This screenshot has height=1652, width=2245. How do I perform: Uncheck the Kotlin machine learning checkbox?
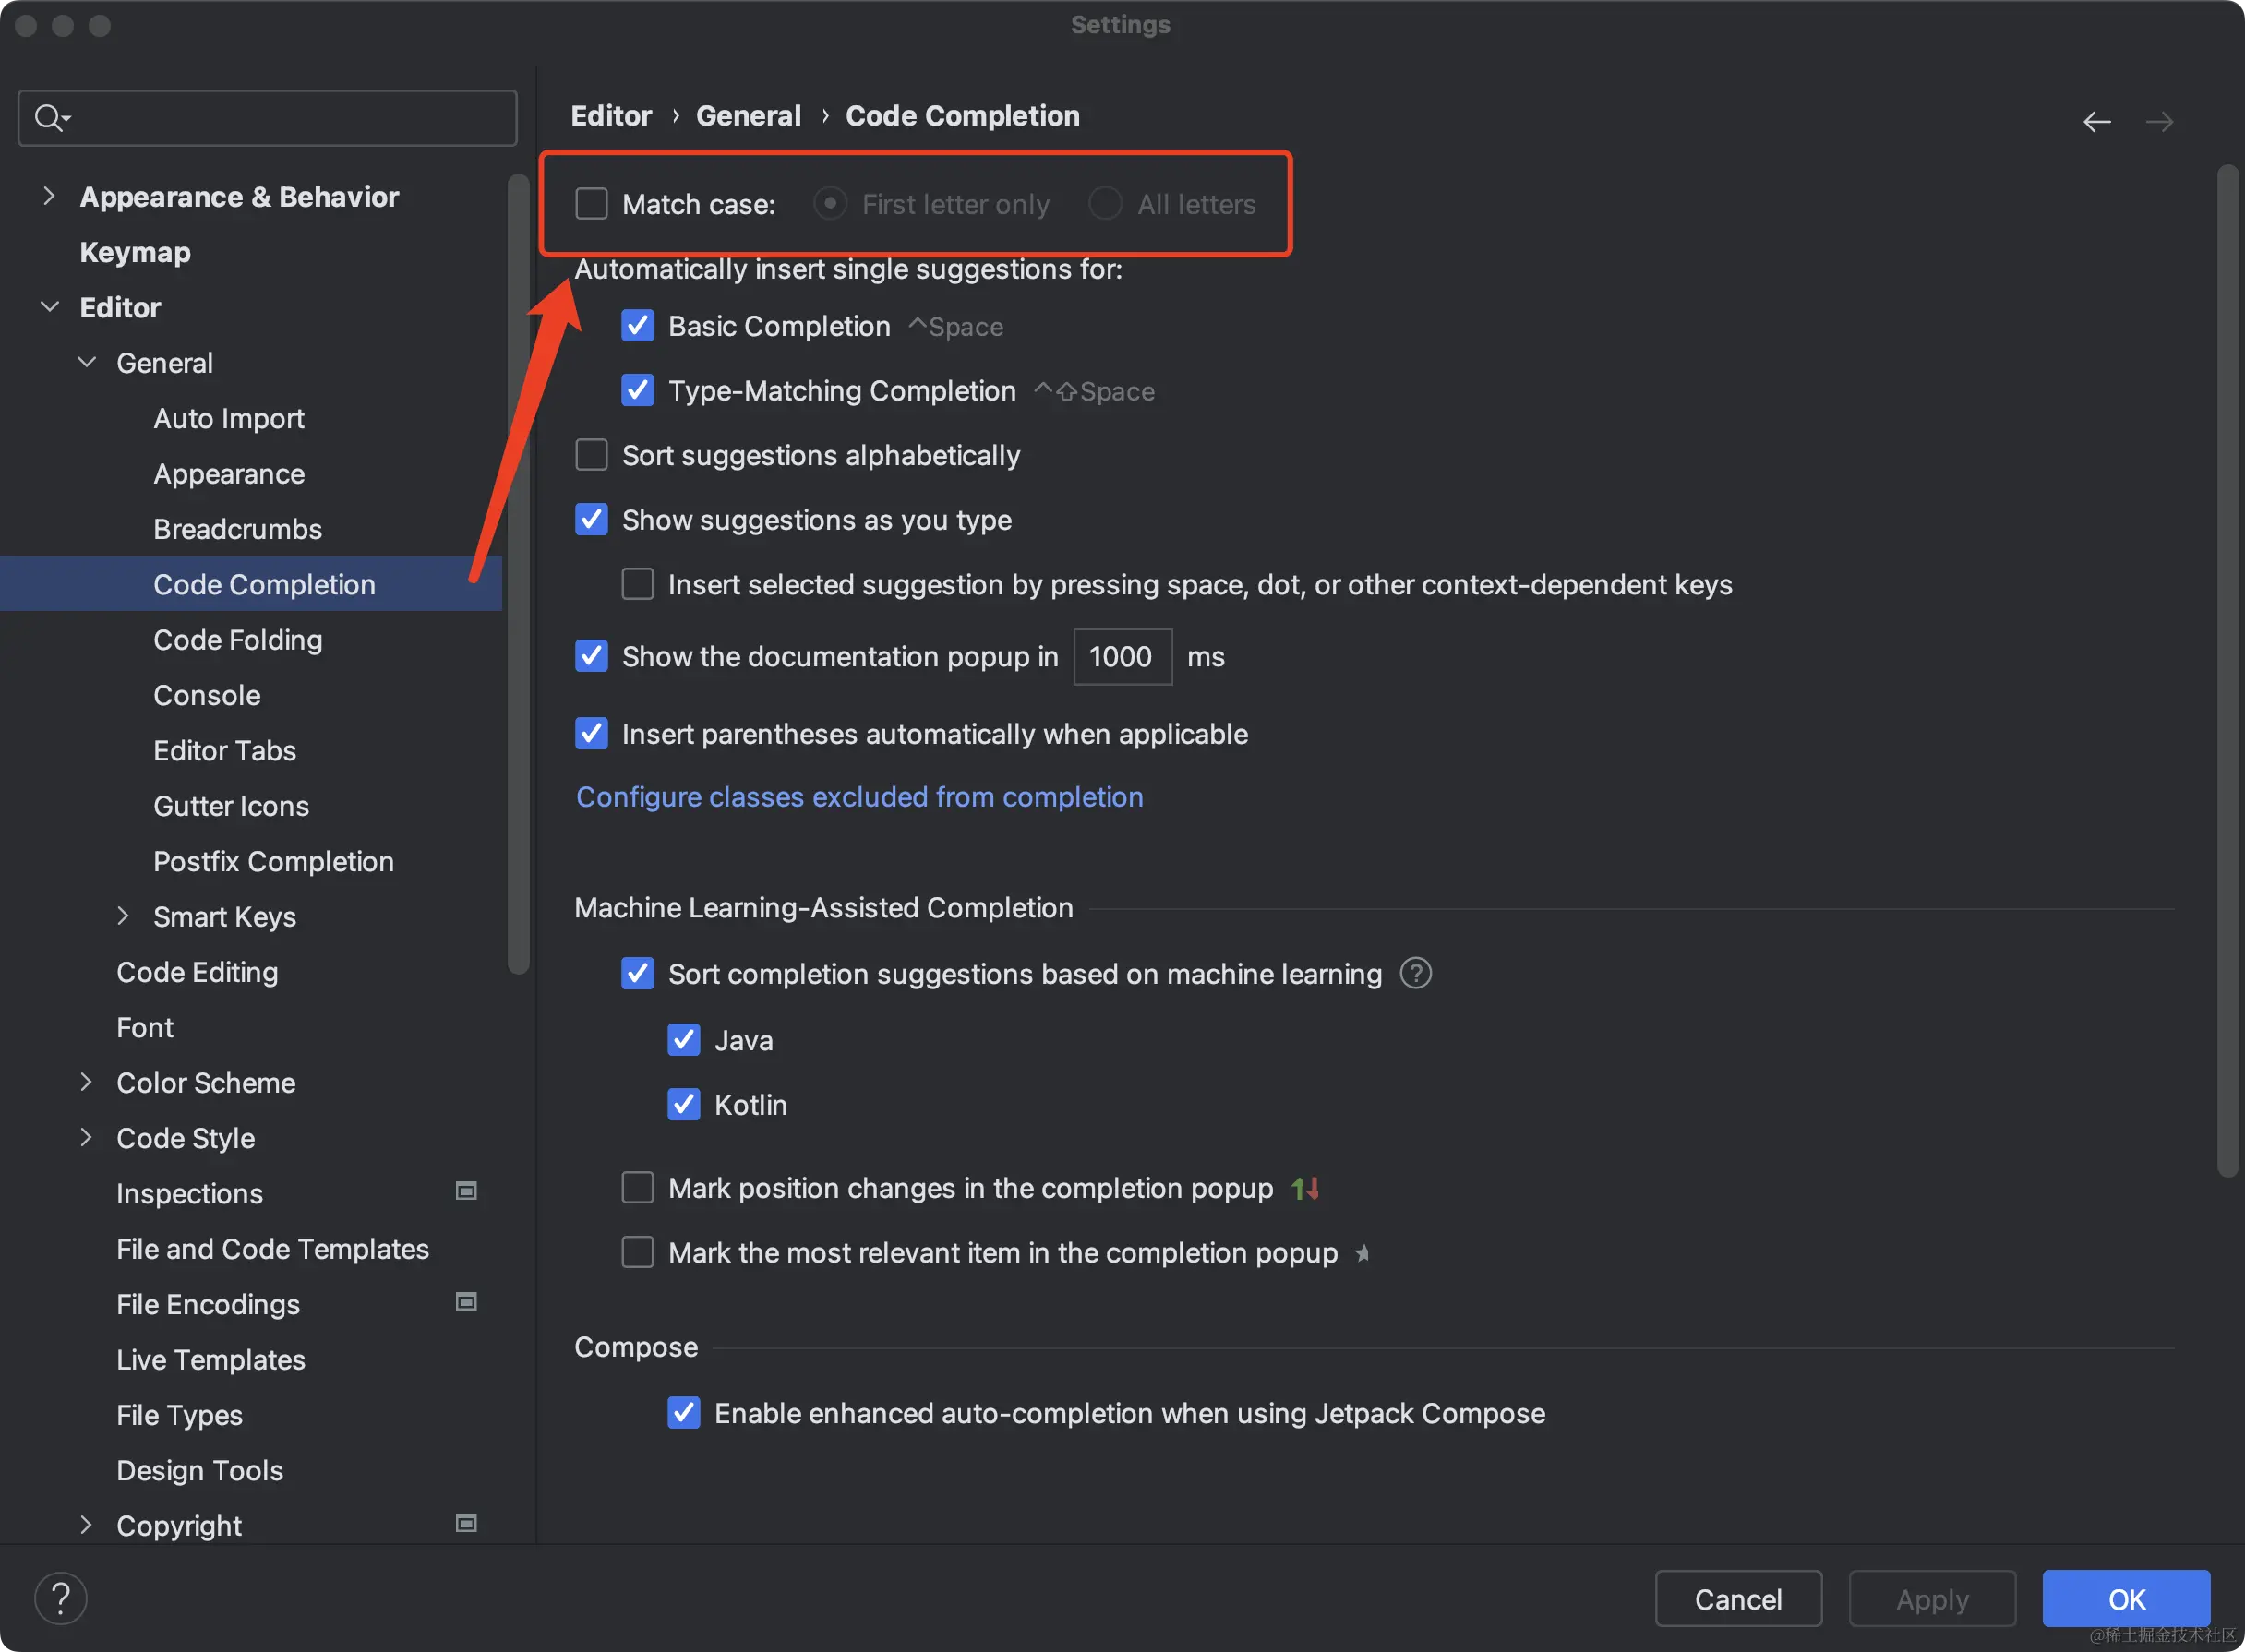coord(684,1105)
